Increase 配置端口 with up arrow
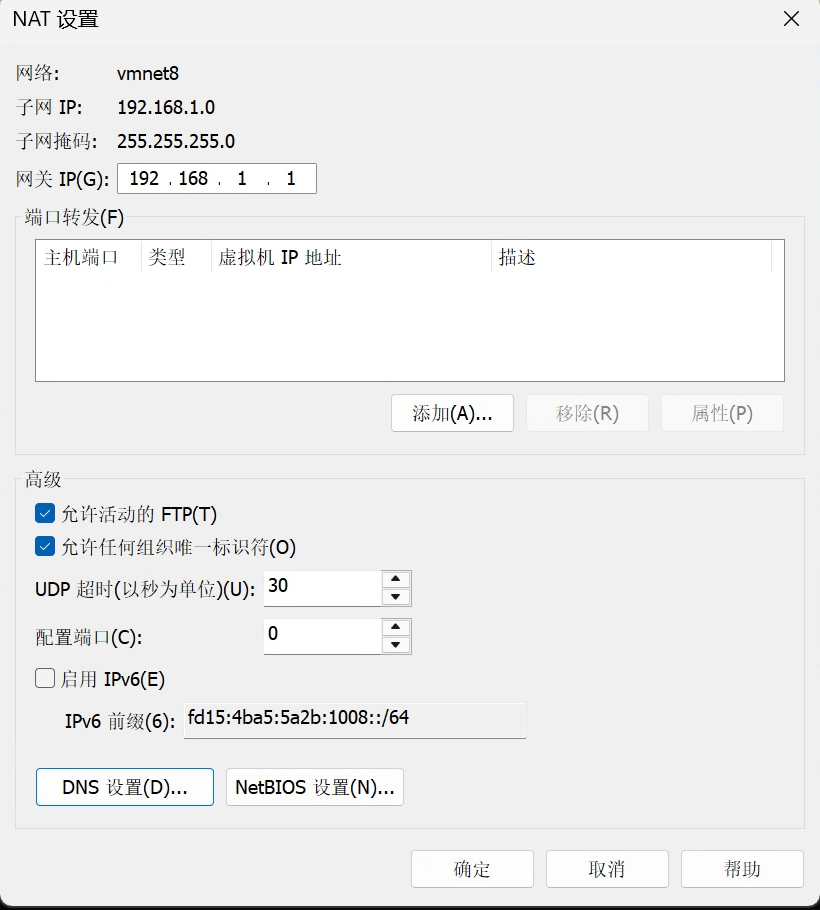 tap(396, 627)
